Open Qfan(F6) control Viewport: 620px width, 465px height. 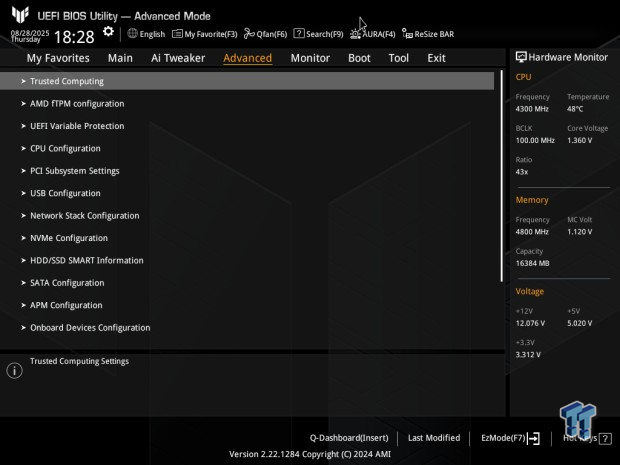pyautogui.click(x=272, y=34)
